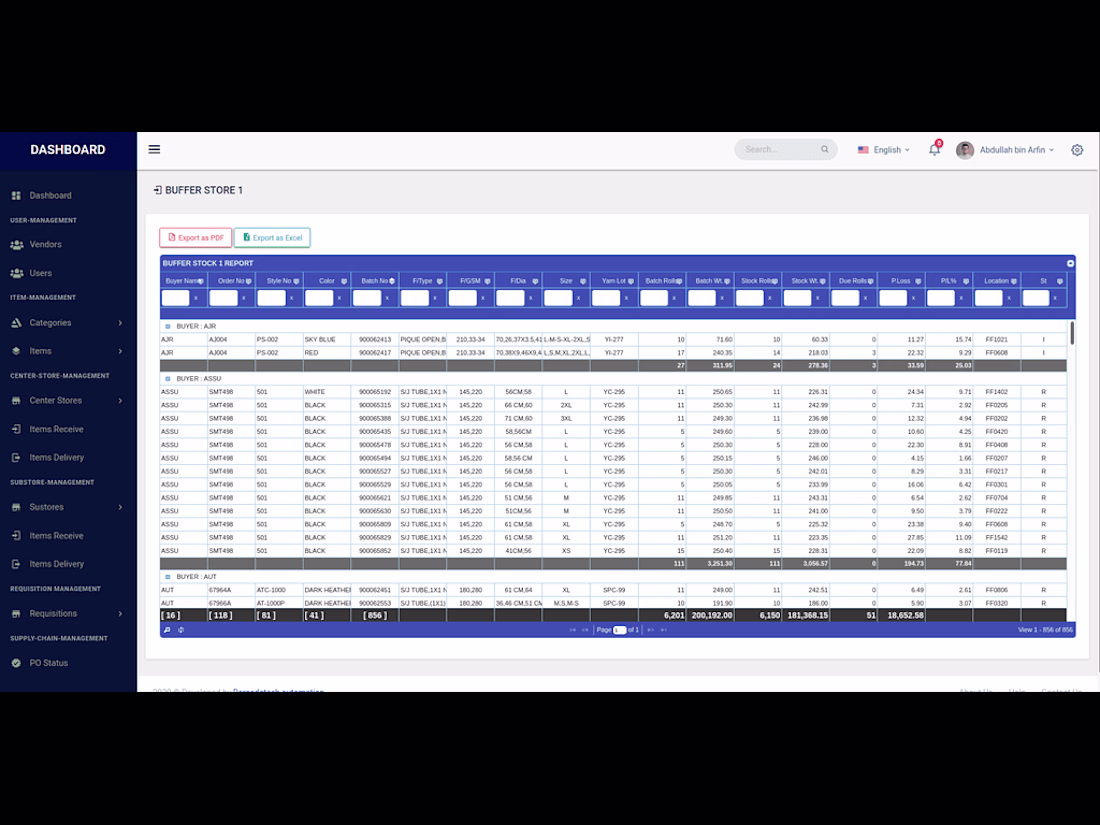
Task: Clear the Location filter
Action: pyautogui.click(x=1009, y=298)
